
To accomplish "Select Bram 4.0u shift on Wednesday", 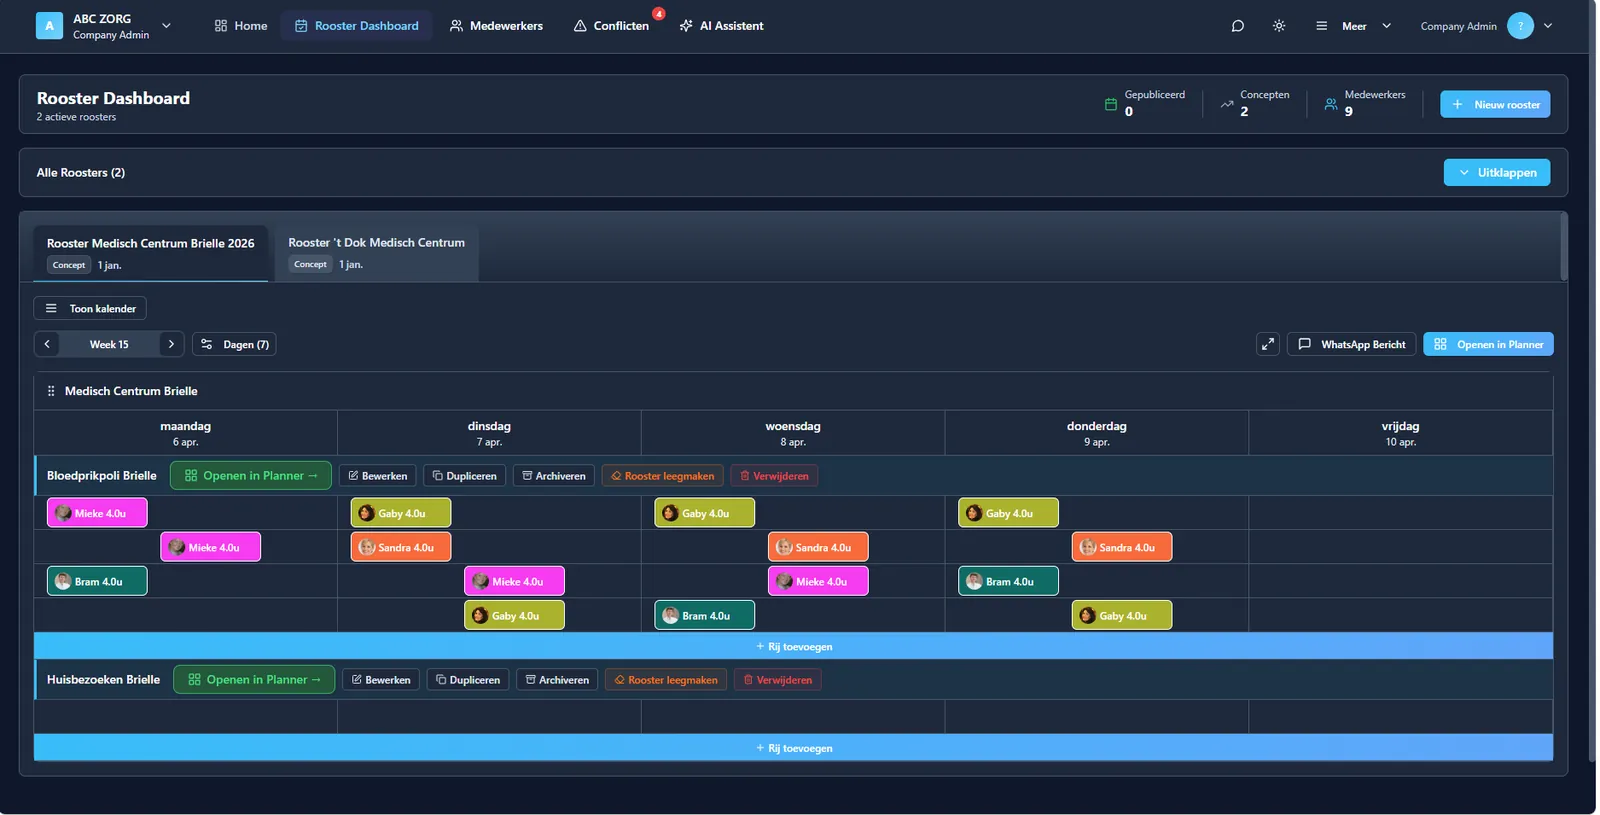I will click(x=705, y=615).
